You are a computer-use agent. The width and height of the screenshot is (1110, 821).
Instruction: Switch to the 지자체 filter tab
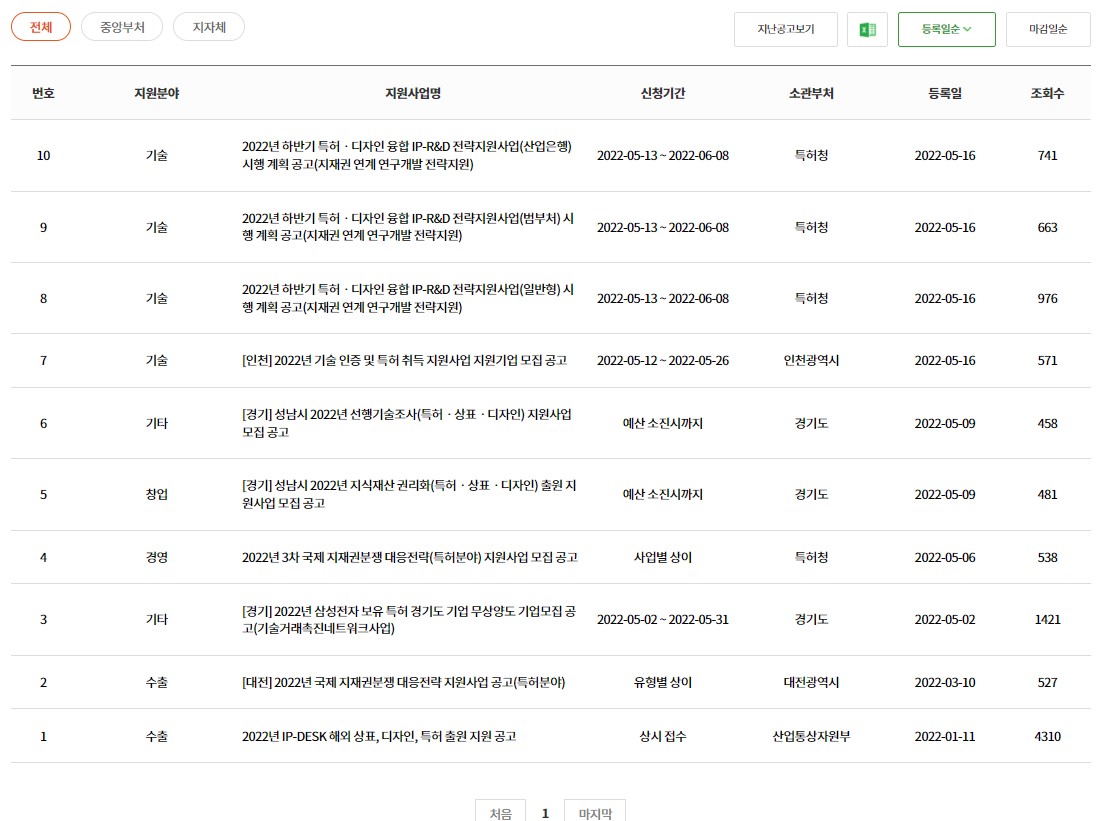click(x=209, y=27)
